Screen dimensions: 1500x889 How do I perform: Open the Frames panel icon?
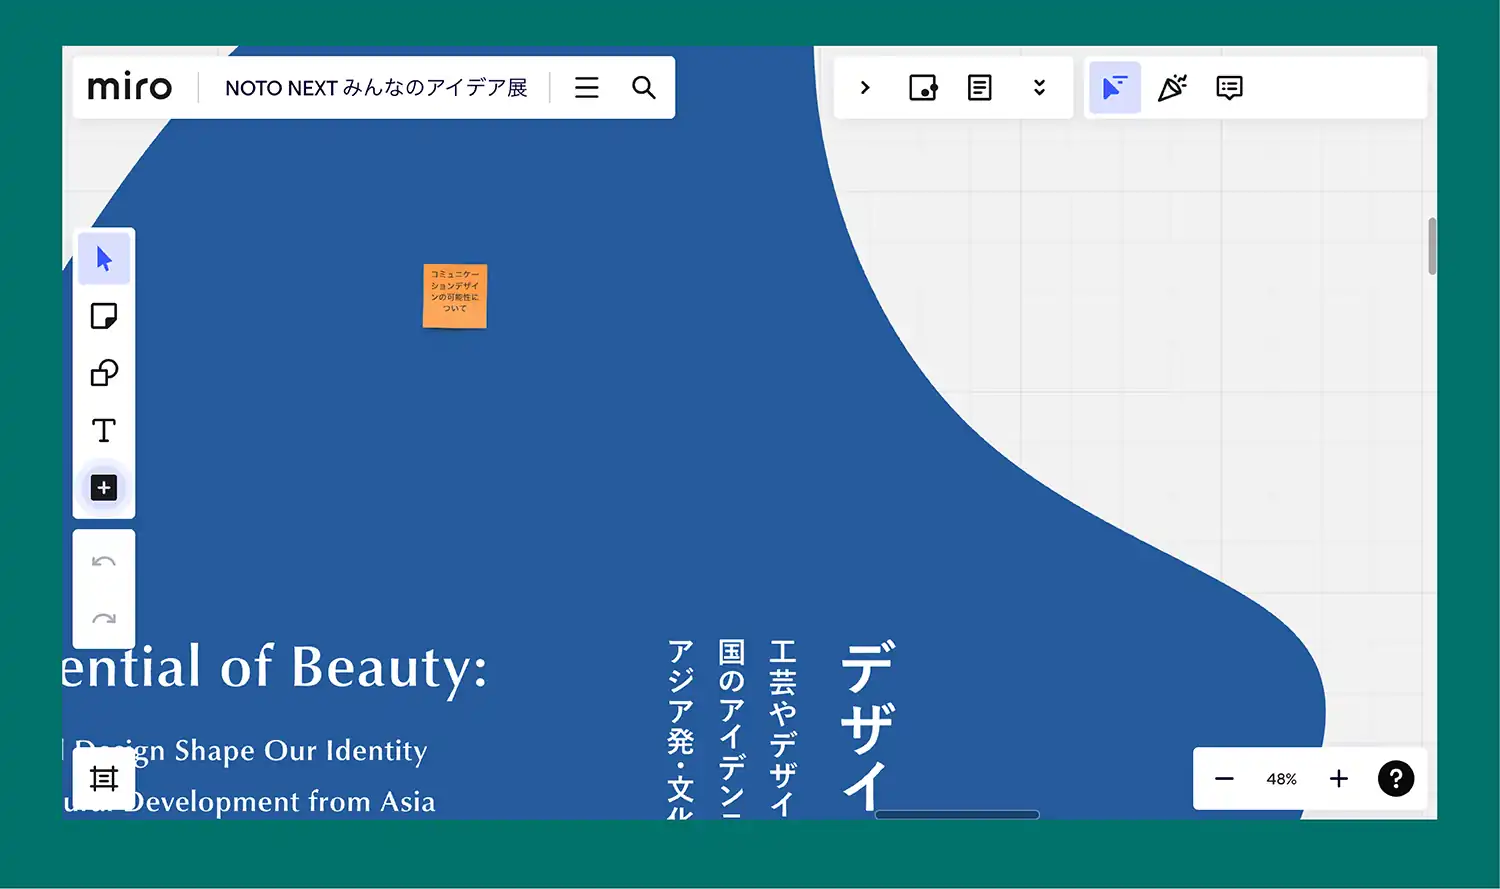tap(104, 778)
